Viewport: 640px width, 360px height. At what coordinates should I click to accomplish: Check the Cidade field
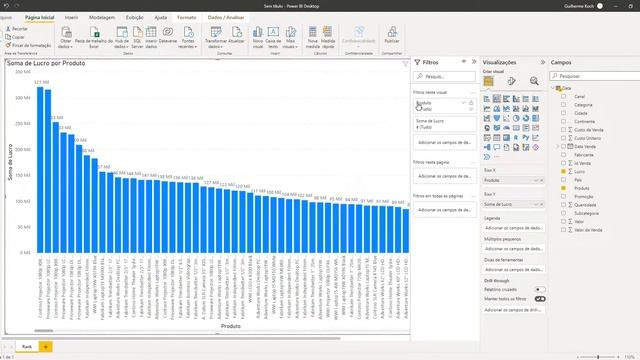click(564, 113)
